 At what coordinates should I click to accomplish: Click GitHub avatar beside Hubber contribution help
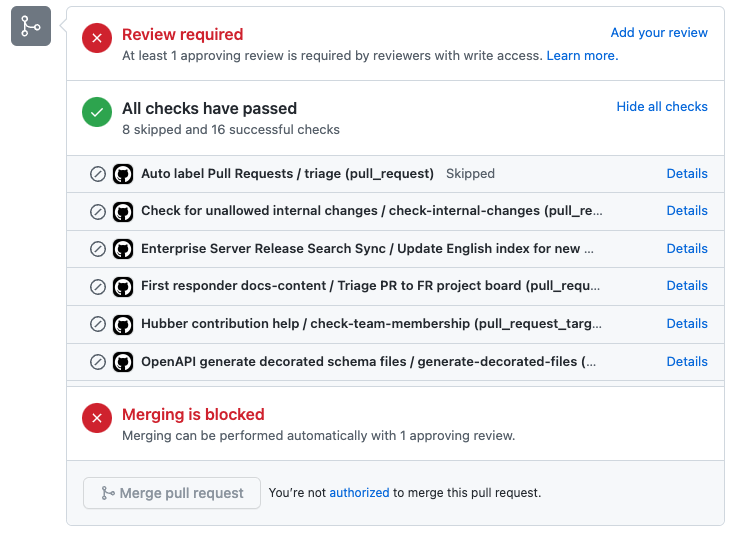(x=123, y=324)
